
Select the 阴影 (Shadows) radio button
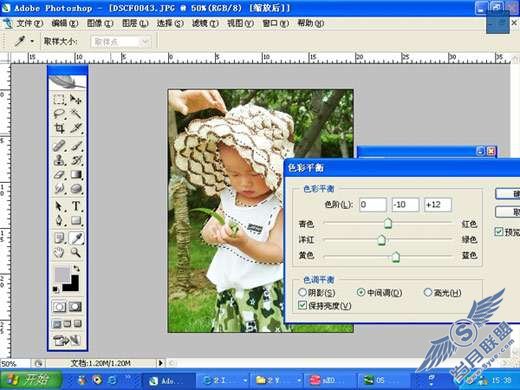302,292
